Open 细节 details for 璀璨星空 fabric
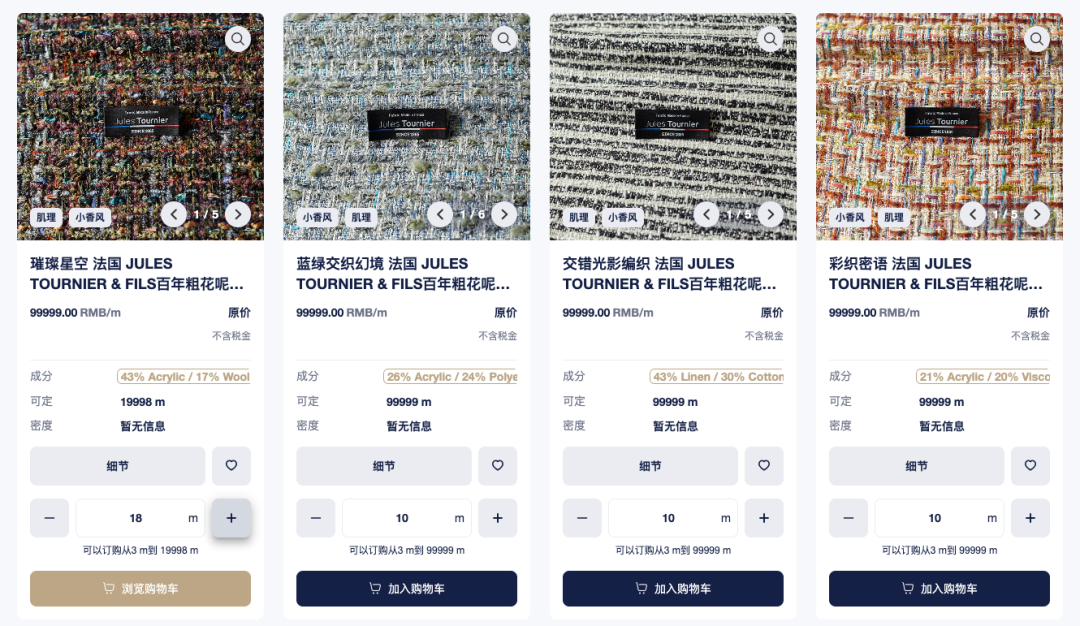The image size is (1080, 626). tap(118, 466)
